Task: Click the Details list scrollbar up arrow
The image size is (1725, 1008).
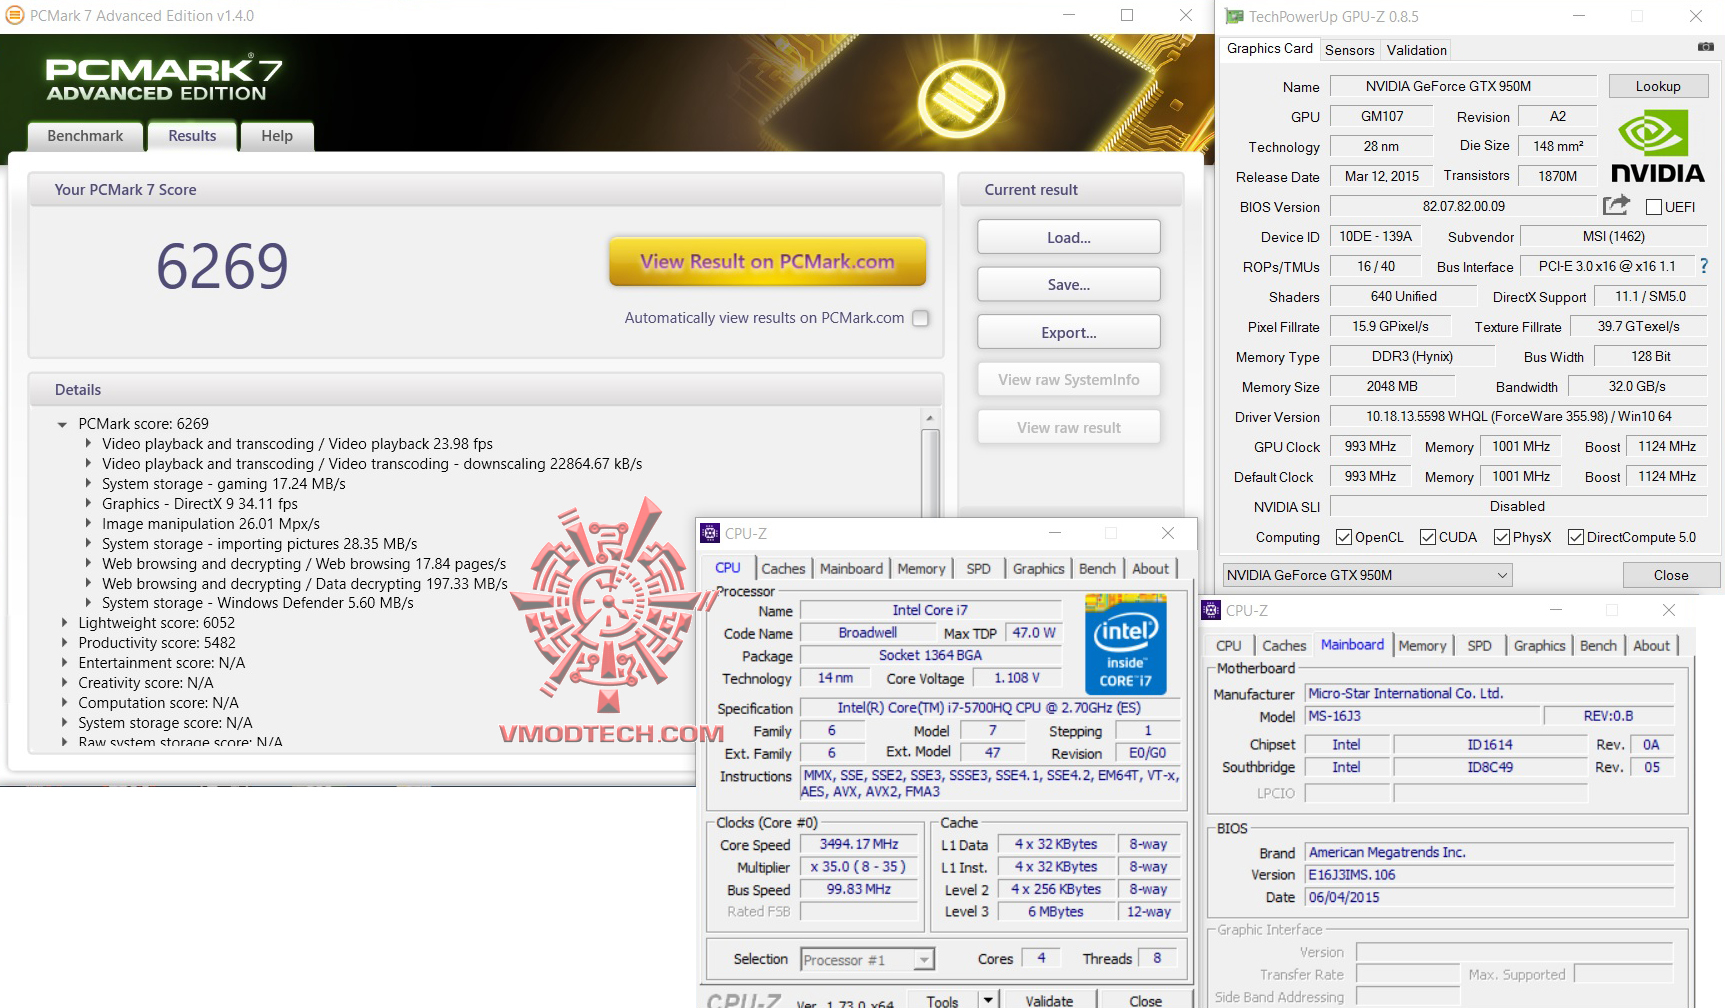Action: [x=930, y=418]
